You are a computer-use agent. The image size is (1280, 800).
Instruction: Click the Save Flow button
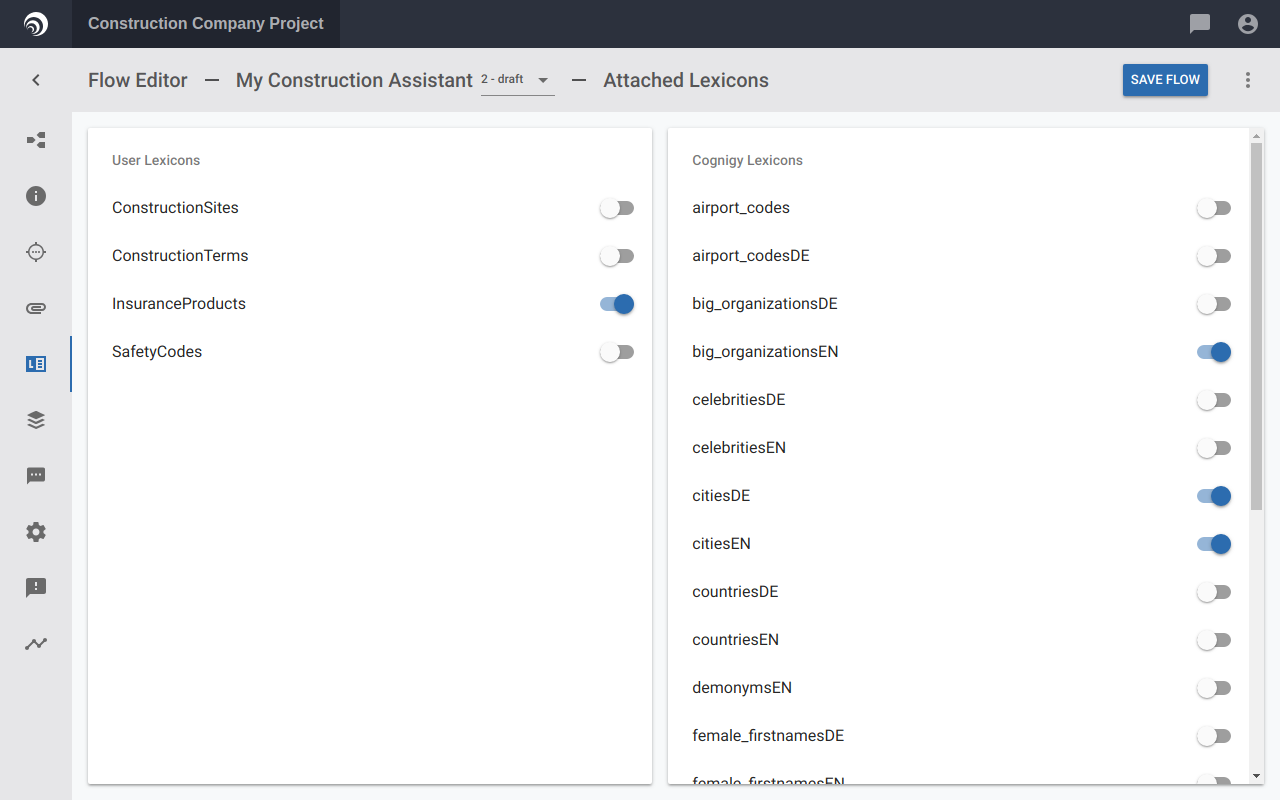click(1165, 80)
